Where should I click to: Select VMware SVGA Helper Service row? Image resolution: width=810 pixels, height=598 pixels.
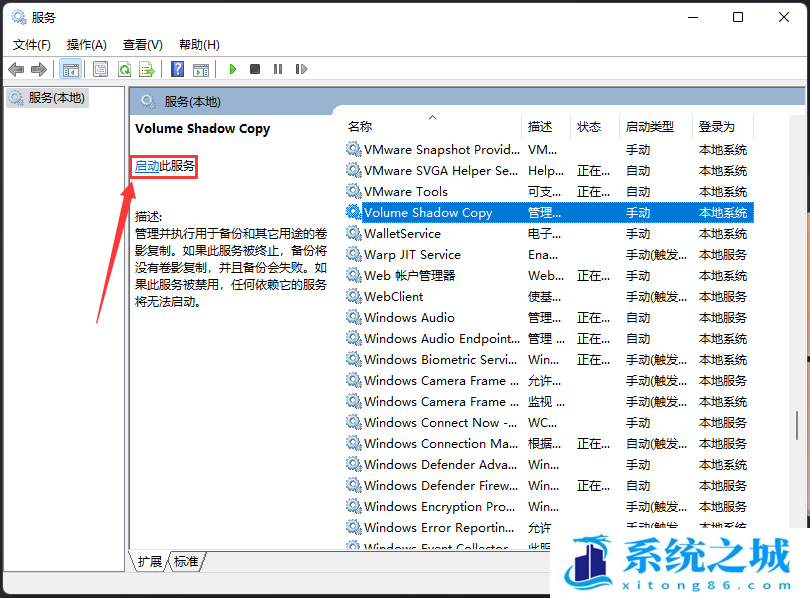[x=549, y=170]
